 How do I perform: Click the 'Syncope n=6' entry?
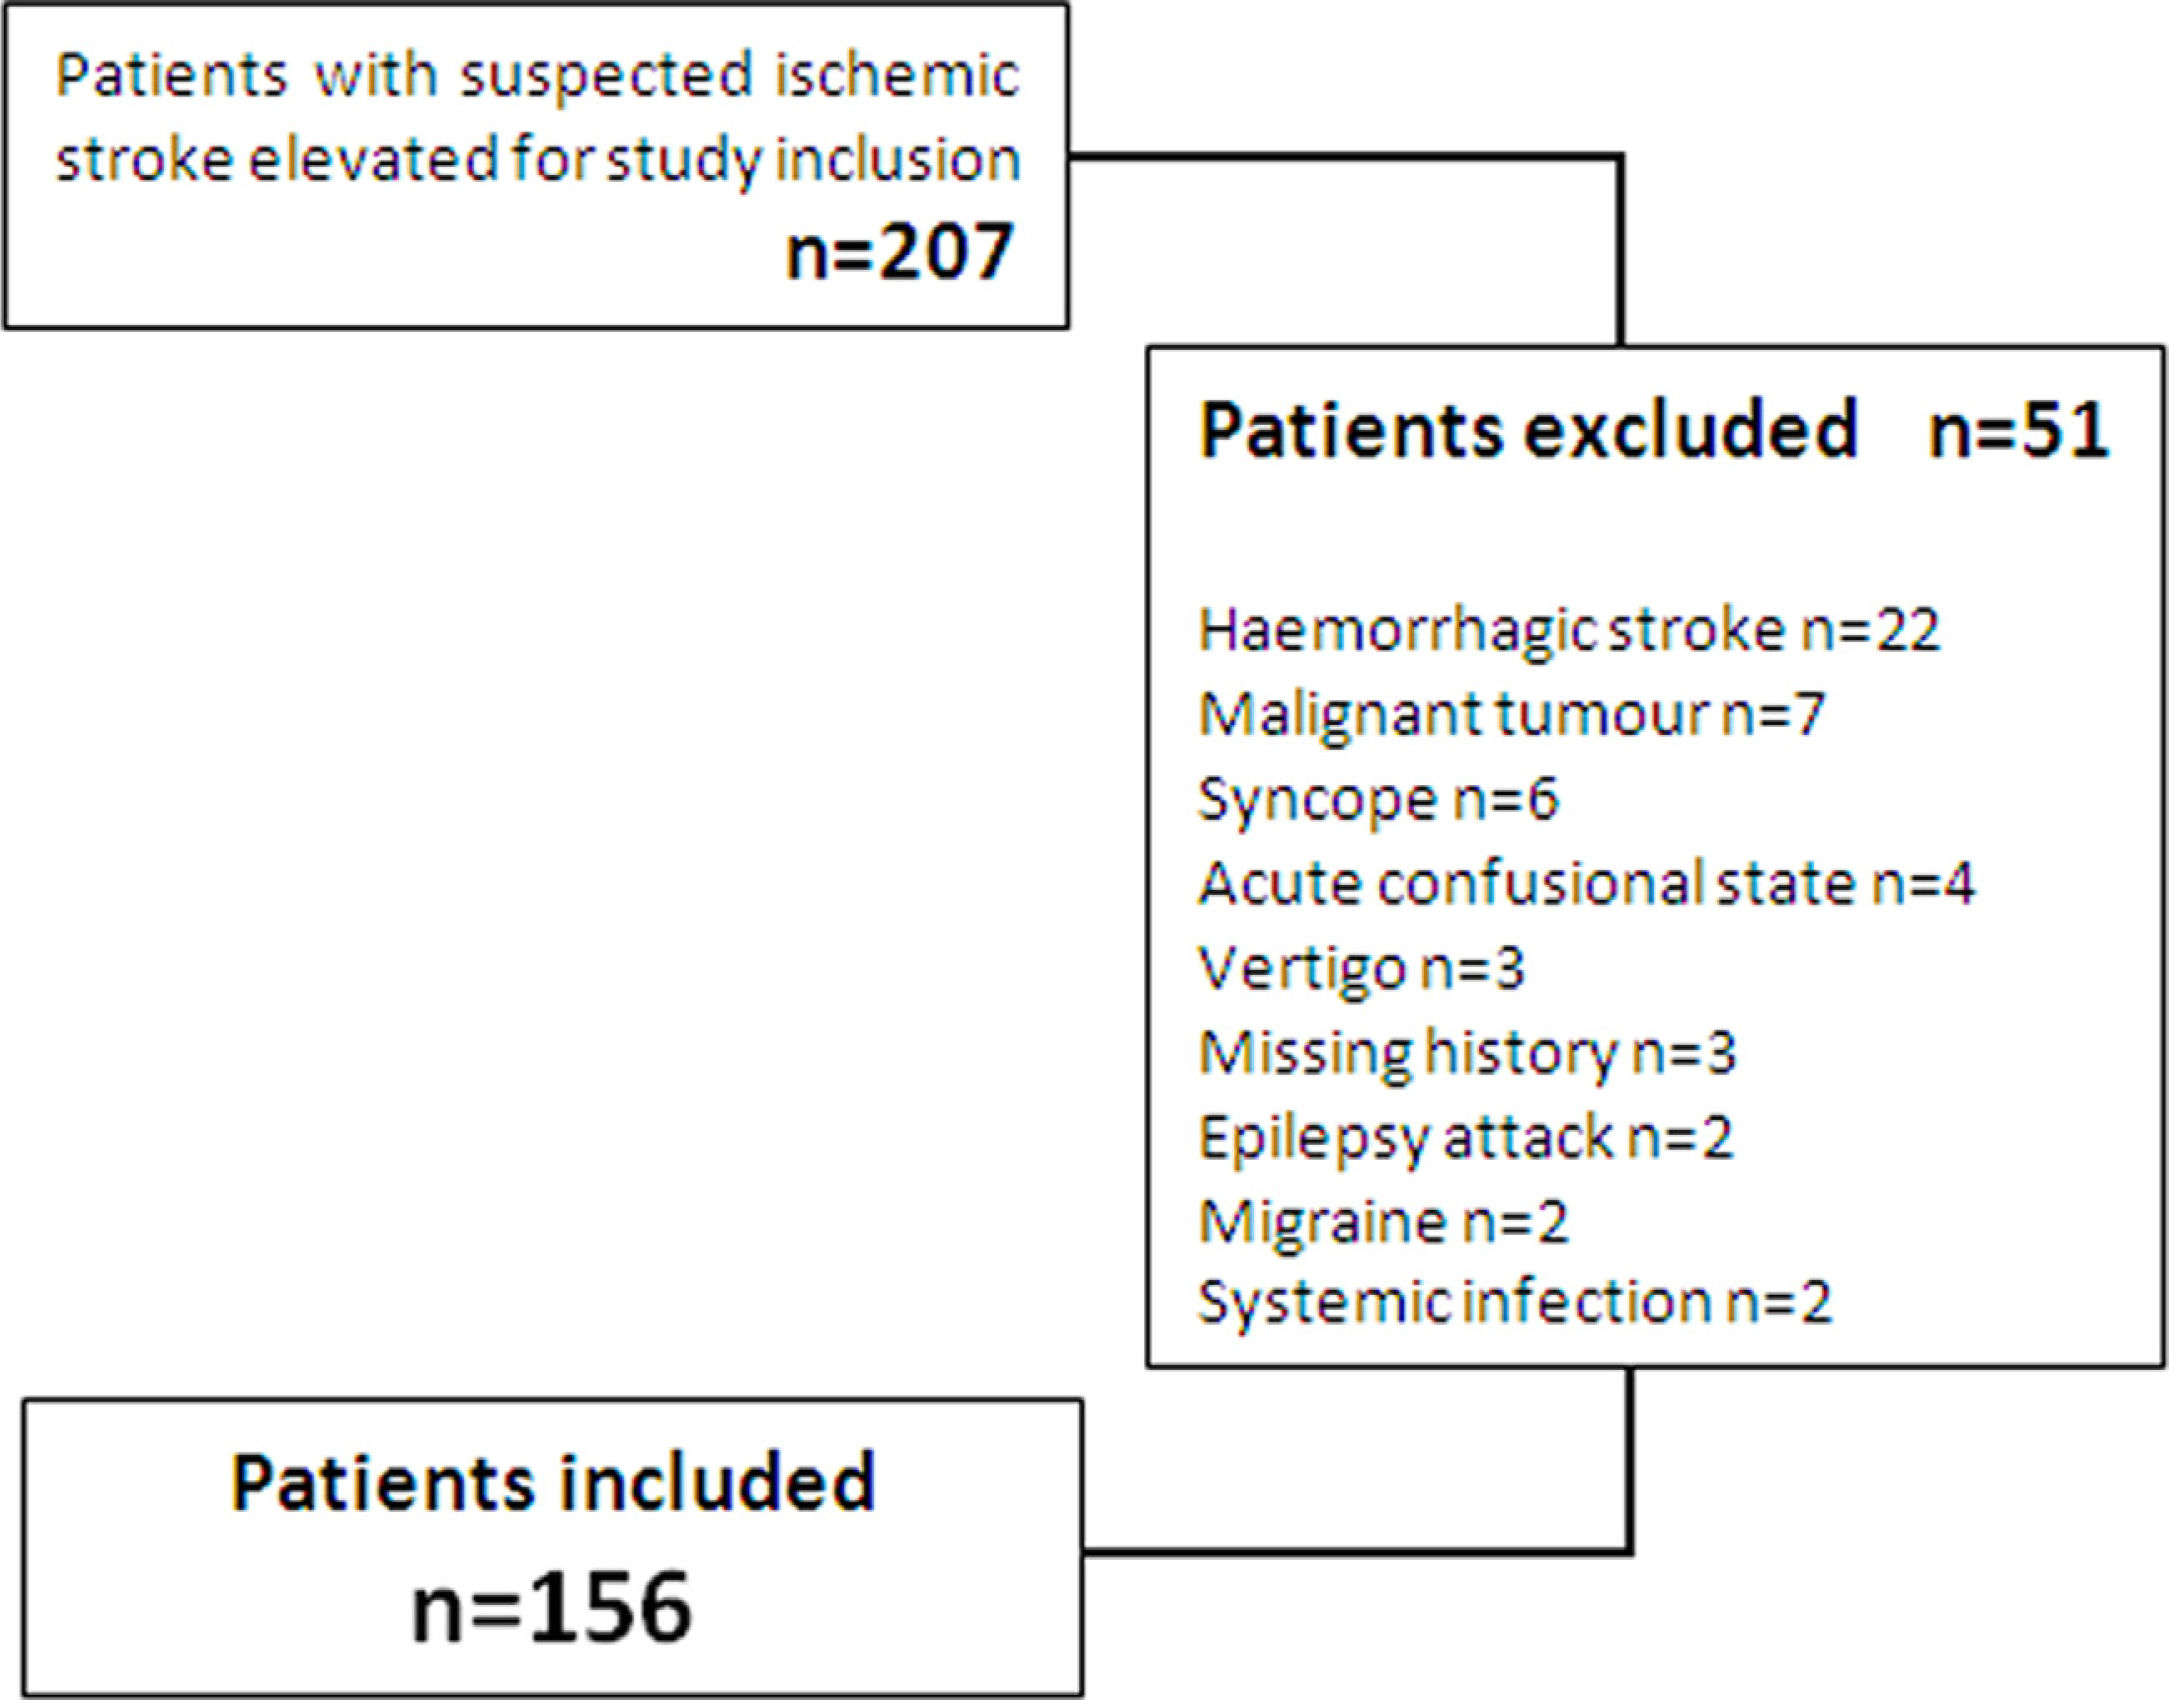pos(1377,800)
